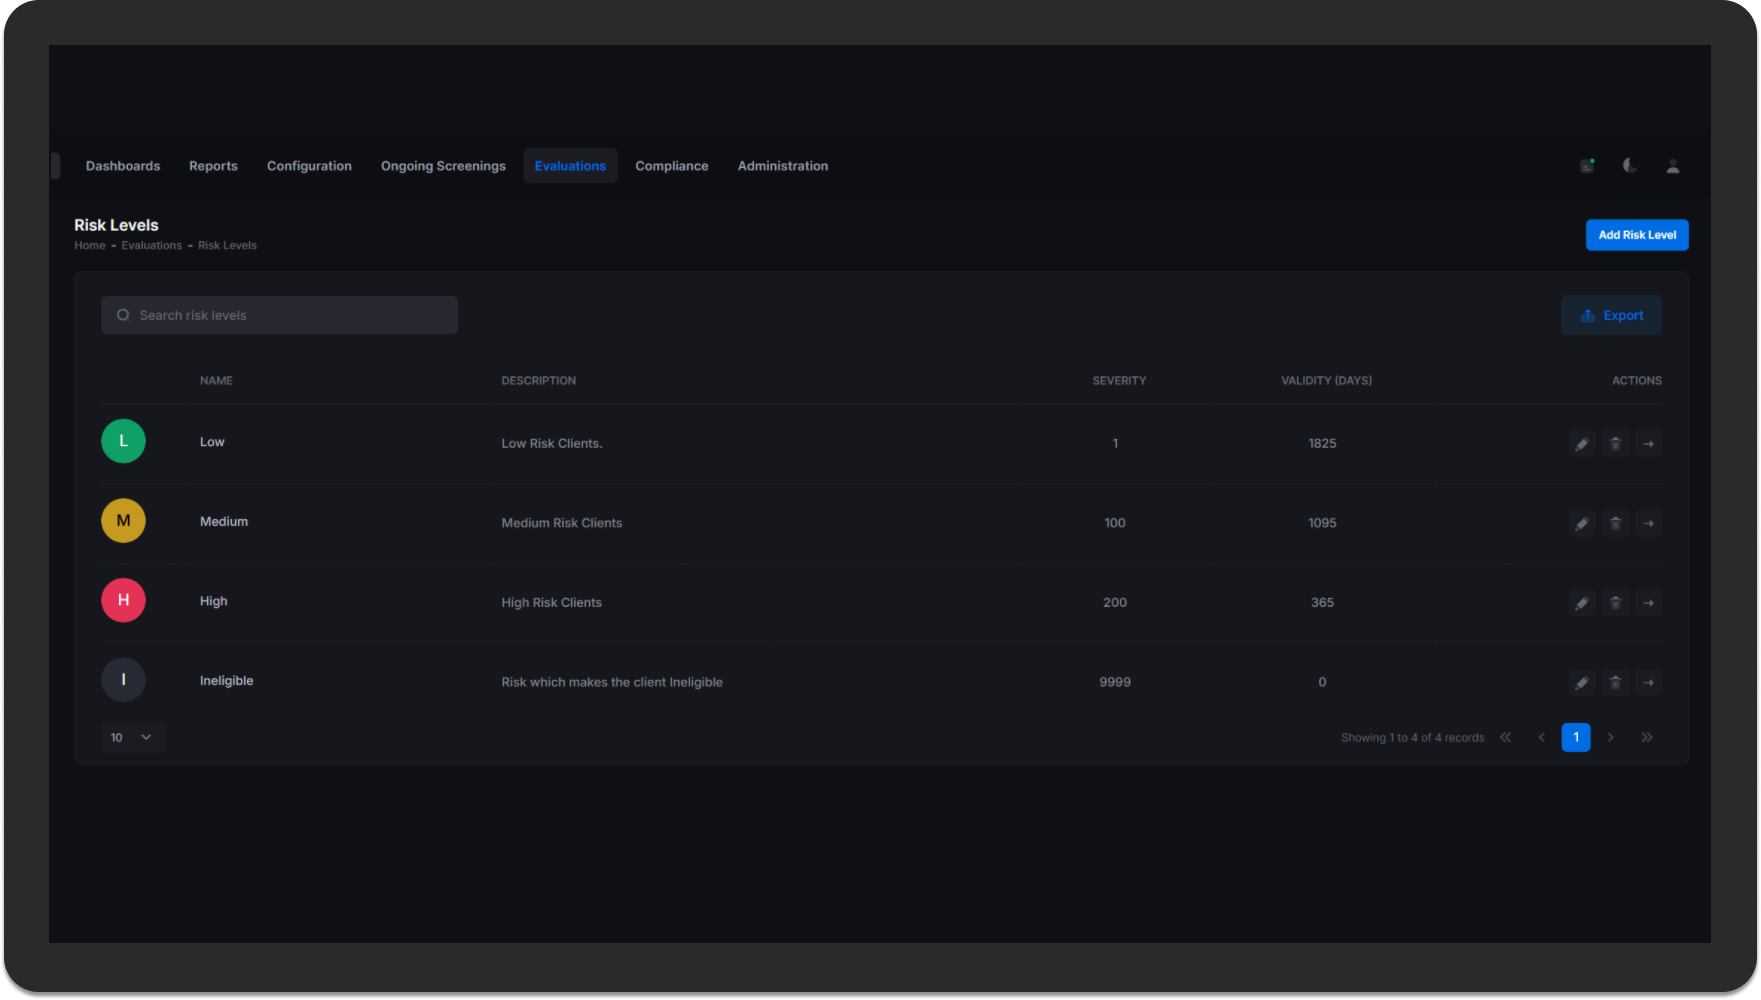Screen dimensions: 1761x1000
Task: Open the Configuration menu
Action: tap(309, 166)
